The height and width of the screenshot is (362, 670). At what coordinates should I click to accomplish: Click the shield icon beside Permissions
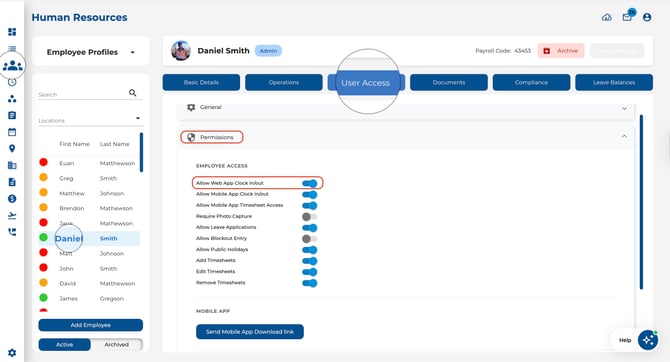[x=191, y=137]
